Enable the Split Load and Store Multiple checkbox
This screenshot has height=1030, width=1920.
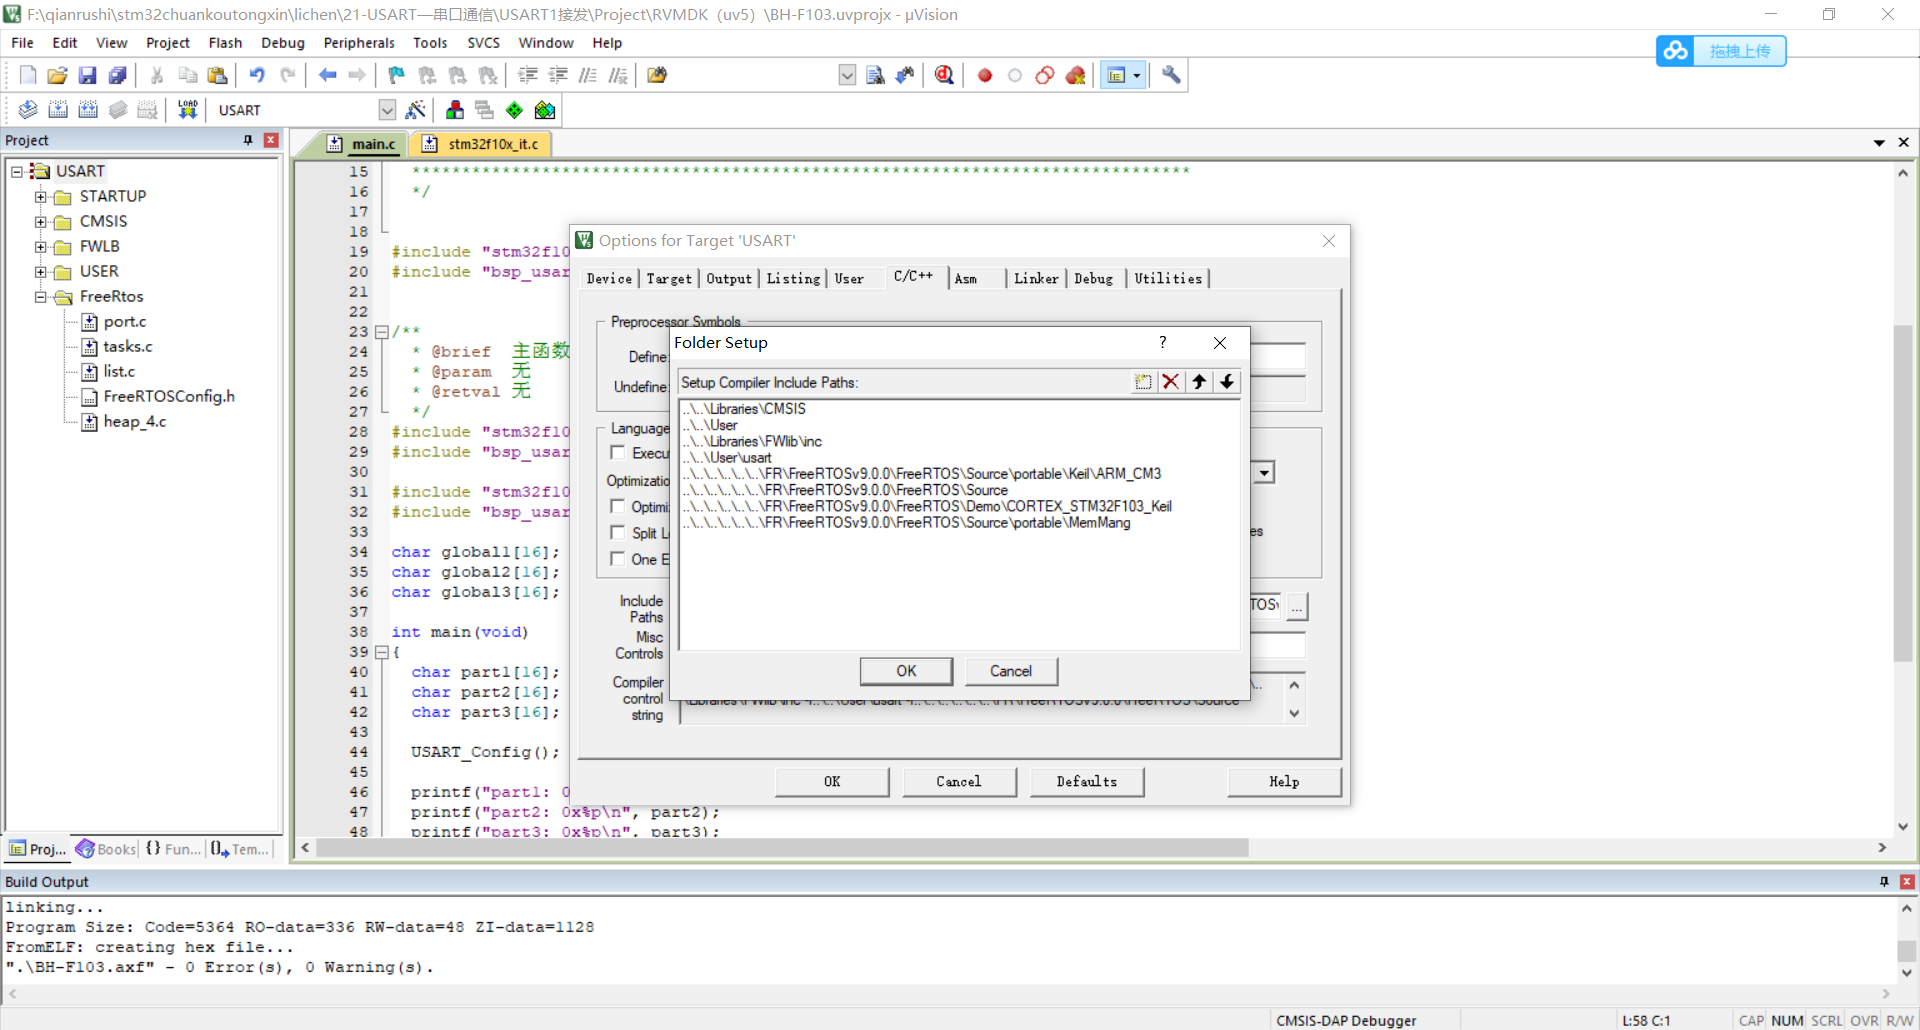tap(618, 532)
